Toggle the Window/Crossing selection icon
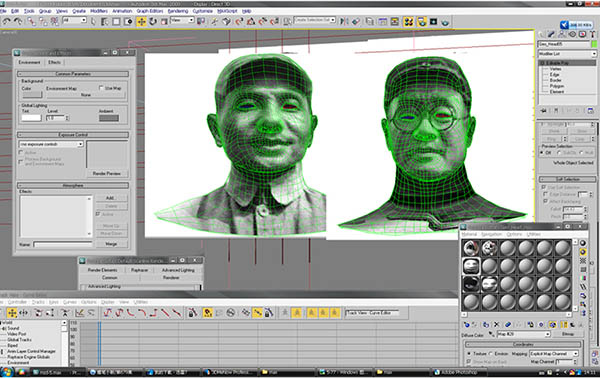600x378 pixels. pos(128,21)
